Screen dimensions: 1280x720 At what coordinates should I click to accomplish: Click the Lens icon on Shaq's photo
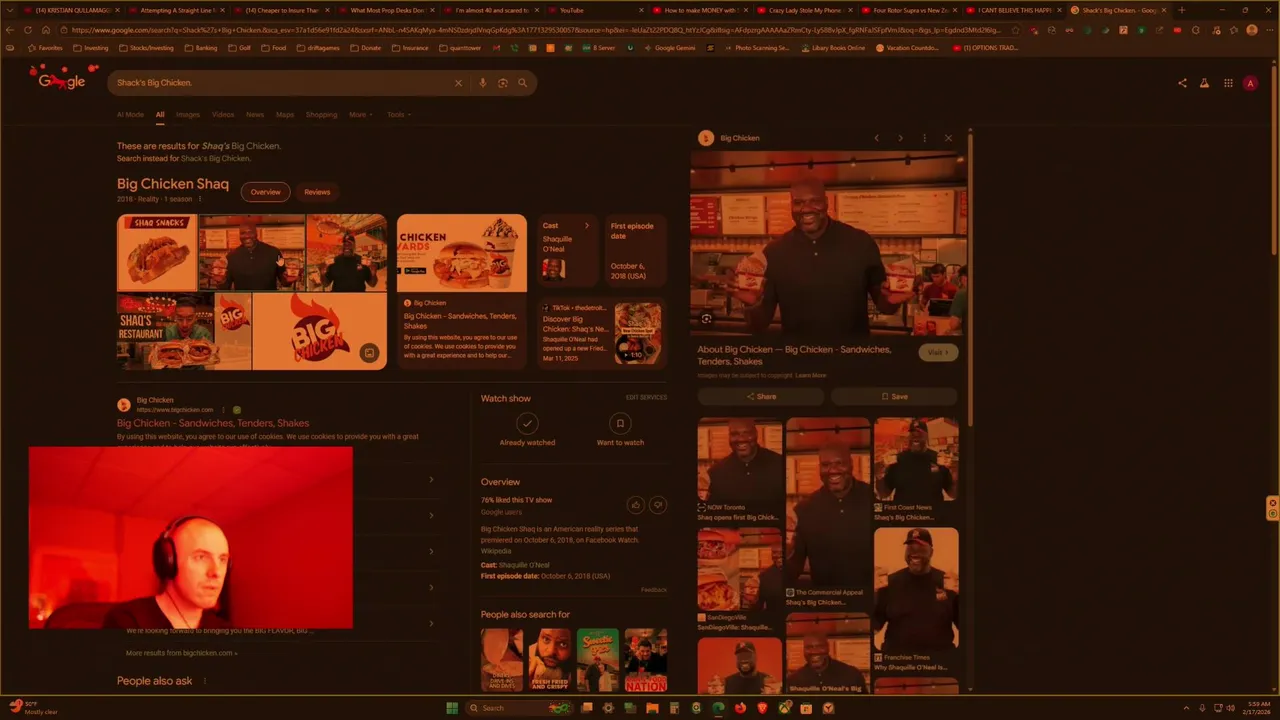[706, 319]
